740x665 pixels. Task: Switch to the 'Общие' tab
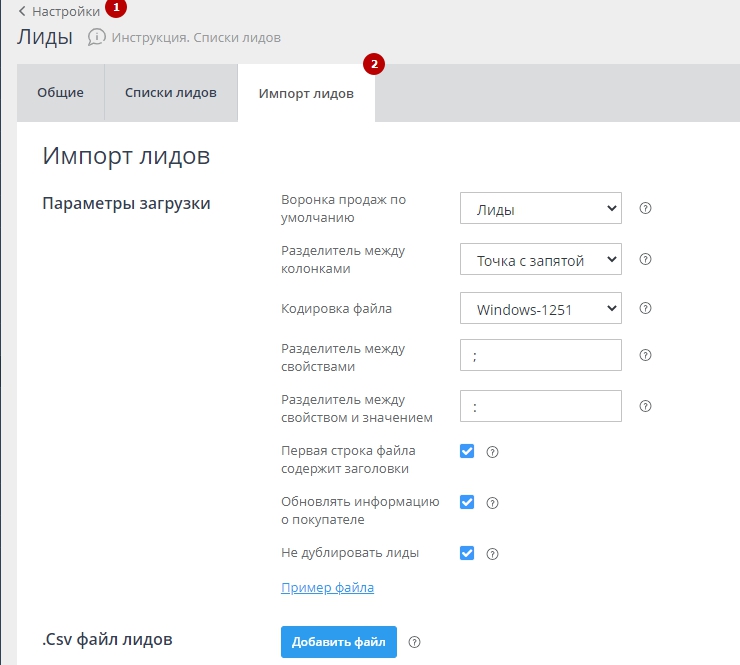[x=60, y=93]
